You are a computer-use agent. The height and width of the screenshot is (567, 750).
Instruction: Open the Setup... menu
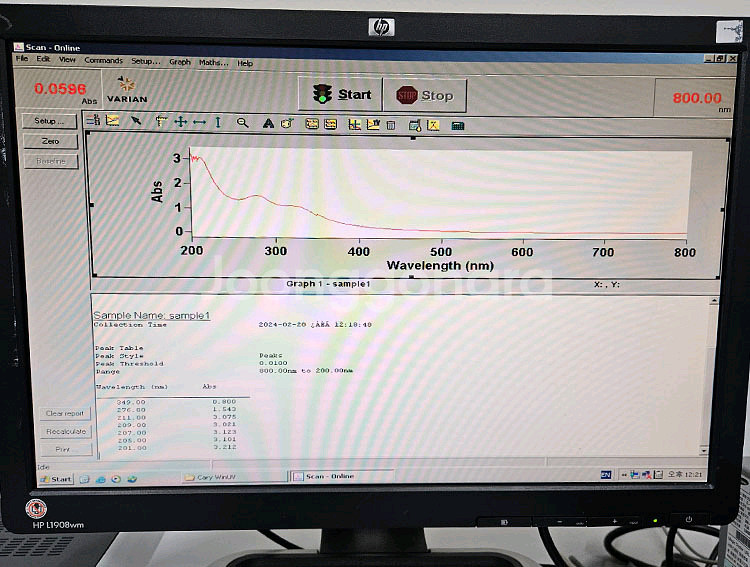pyautogui.click(x=146, y=61)
